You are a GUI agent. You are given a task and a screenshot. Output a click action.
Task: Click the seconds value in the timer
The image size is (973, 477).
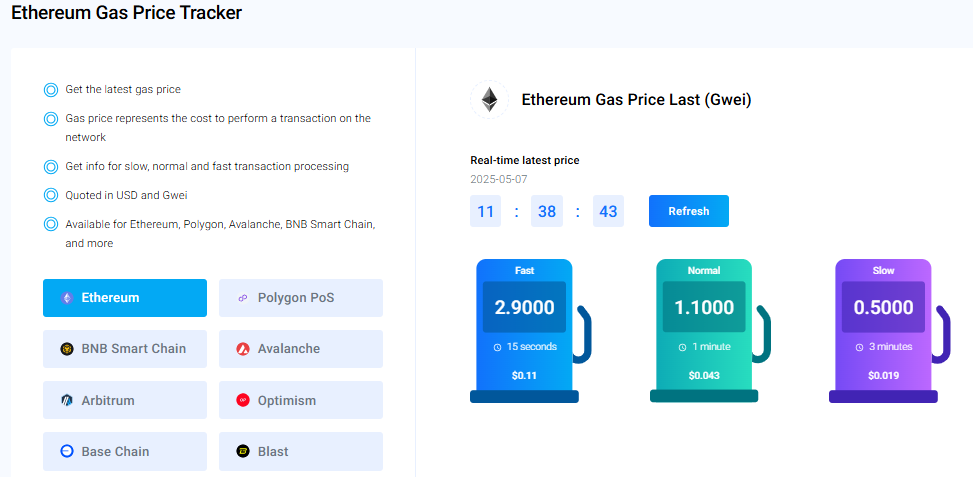click(x=608, y=212)
